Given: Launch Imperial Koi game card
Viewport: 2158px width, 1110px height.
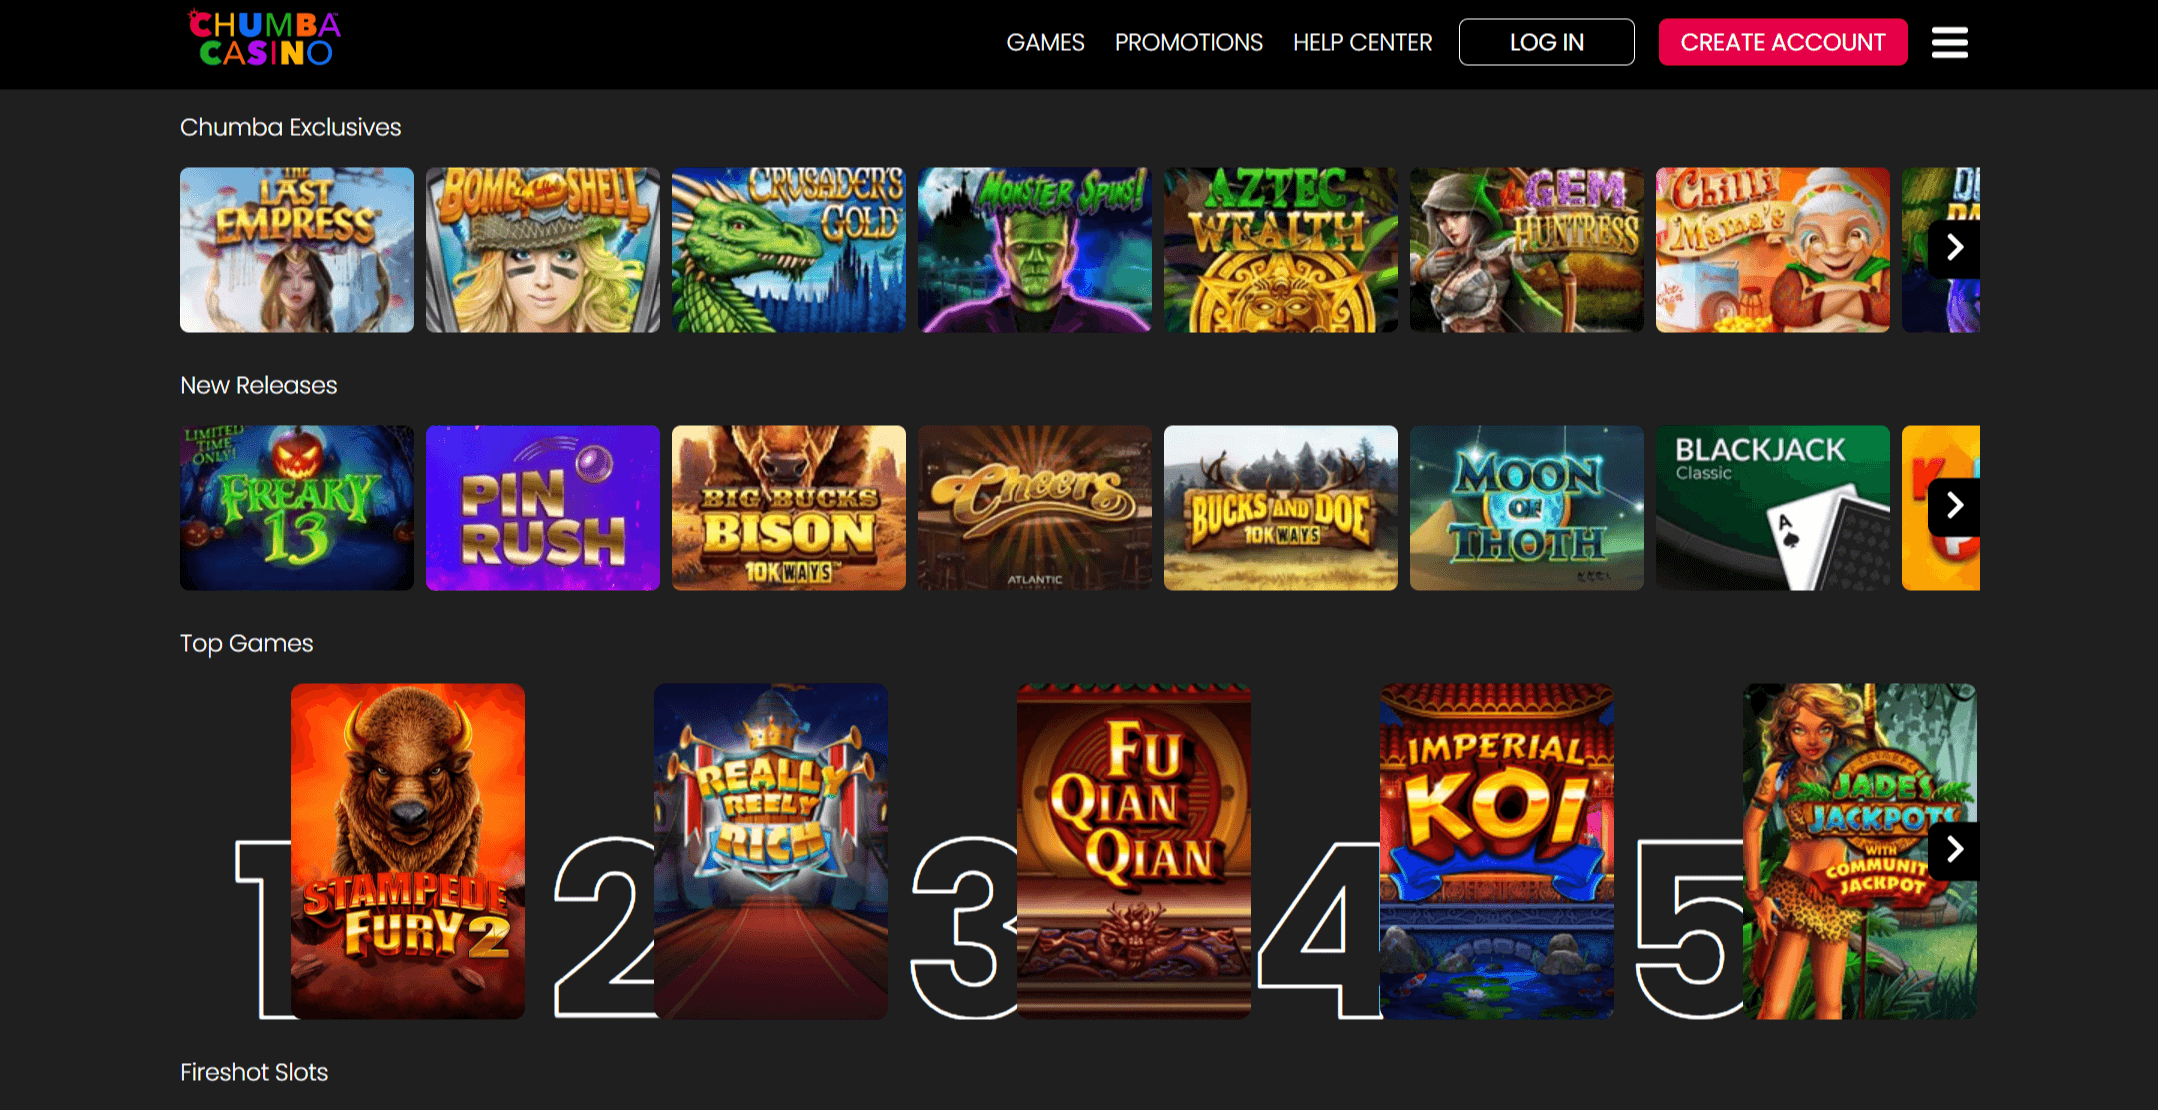Looking at the screenshot, I should (1497, 851).
